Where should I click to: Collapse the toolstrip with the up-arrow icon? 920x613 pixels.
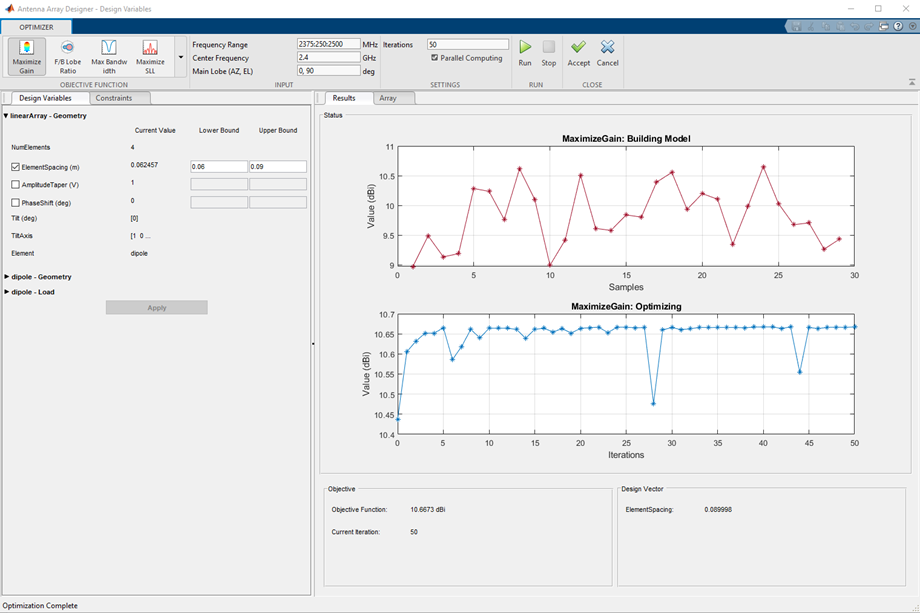pyautogui.click(x=912, y=83)
